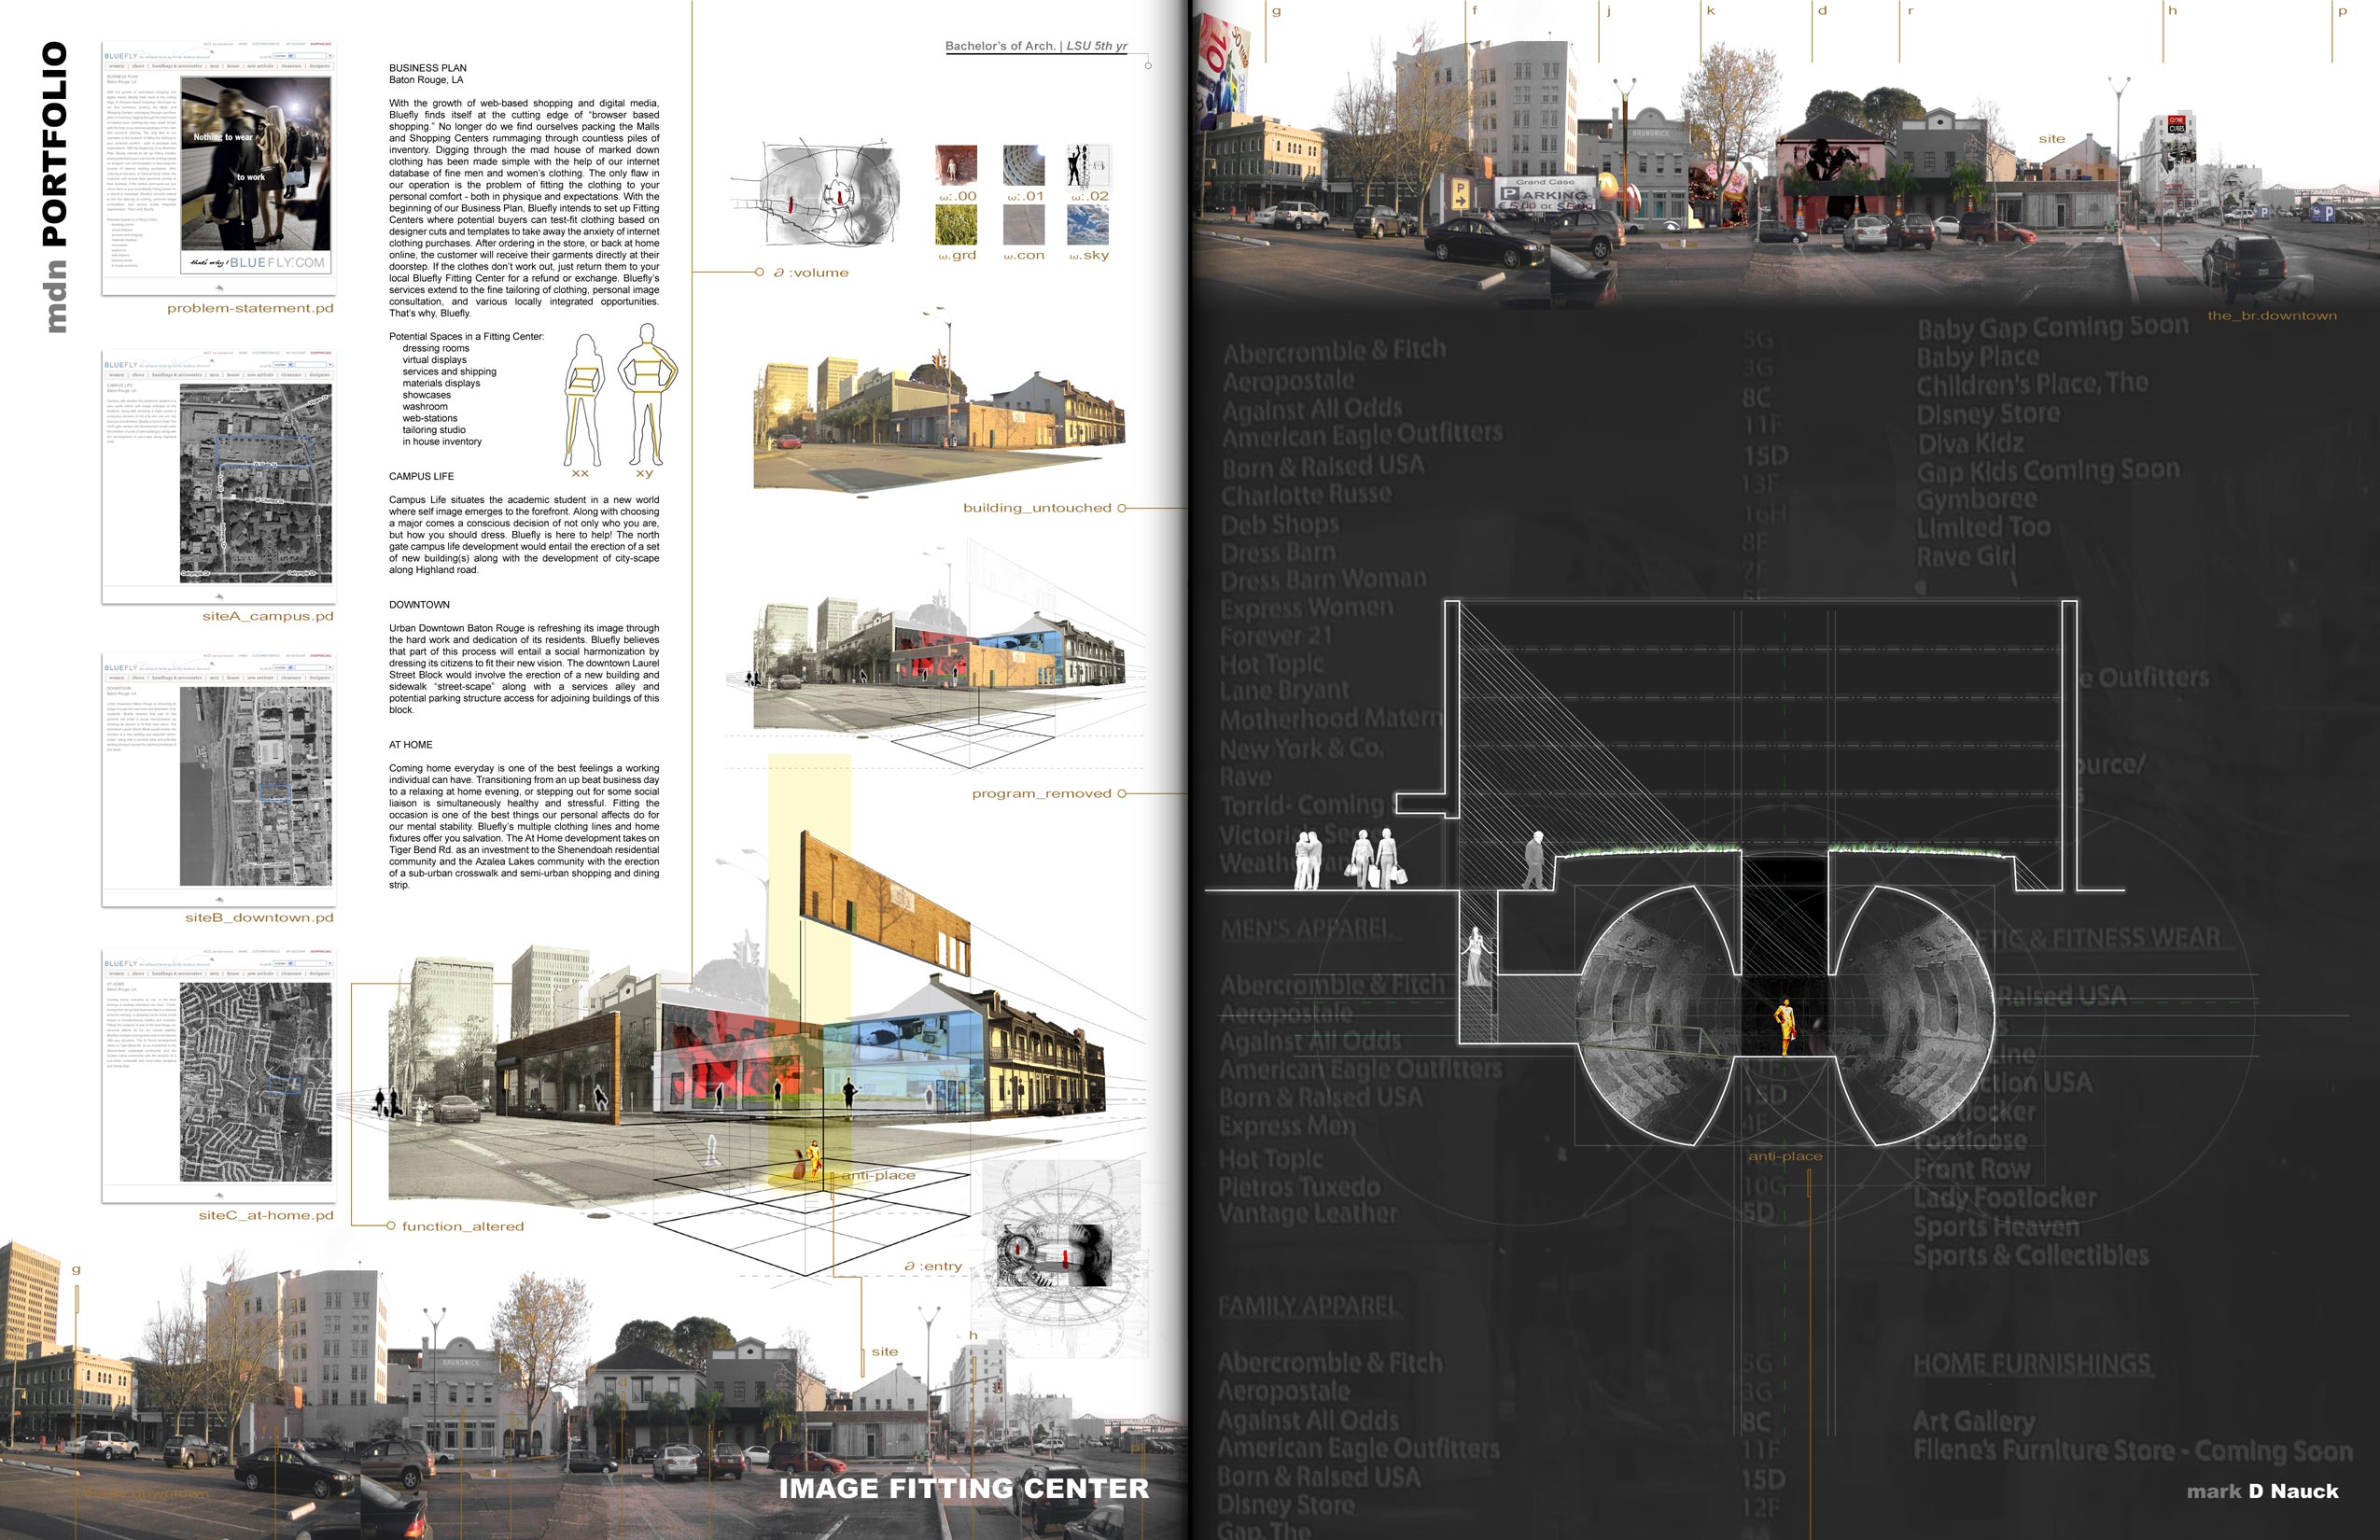Click the ω:.02 figure texture thumbnail
The height and width of the screenshot is (1540, 2380).
coord(1088,165)
